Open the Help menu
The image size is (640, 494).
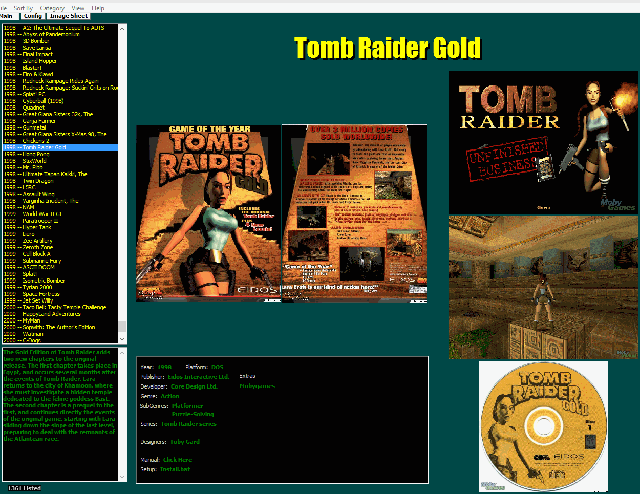98,8
